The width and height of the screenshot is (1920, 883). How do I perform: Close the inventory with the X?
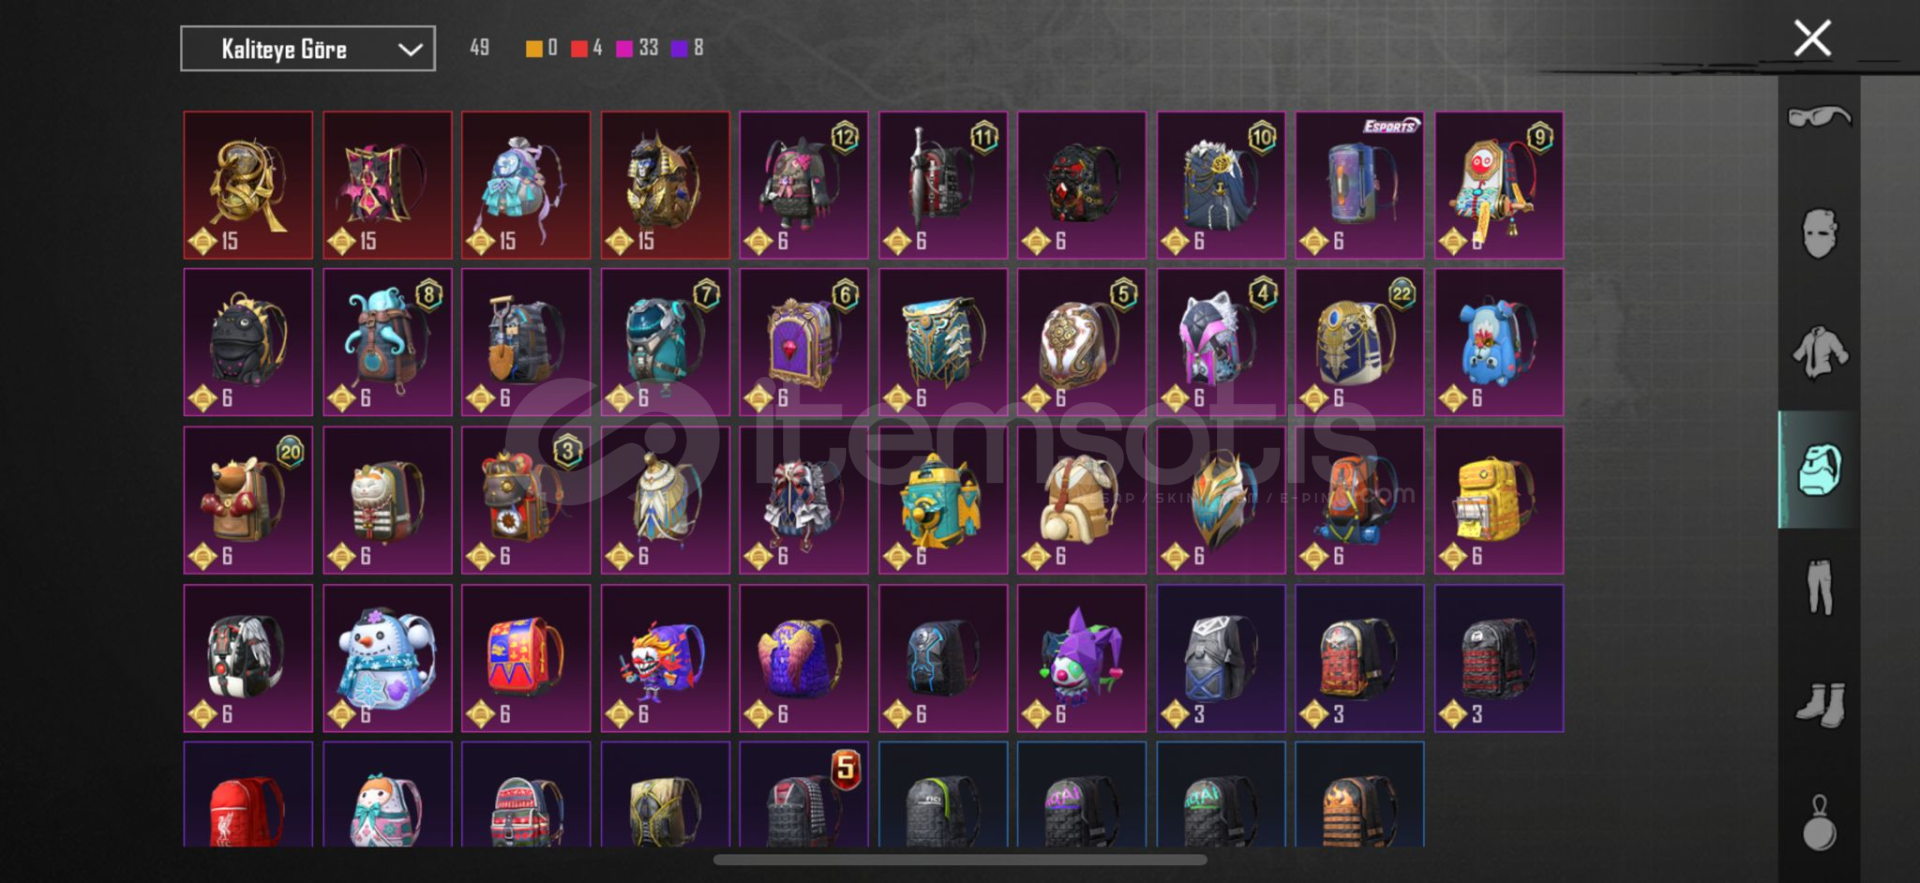coord(1812,39)
